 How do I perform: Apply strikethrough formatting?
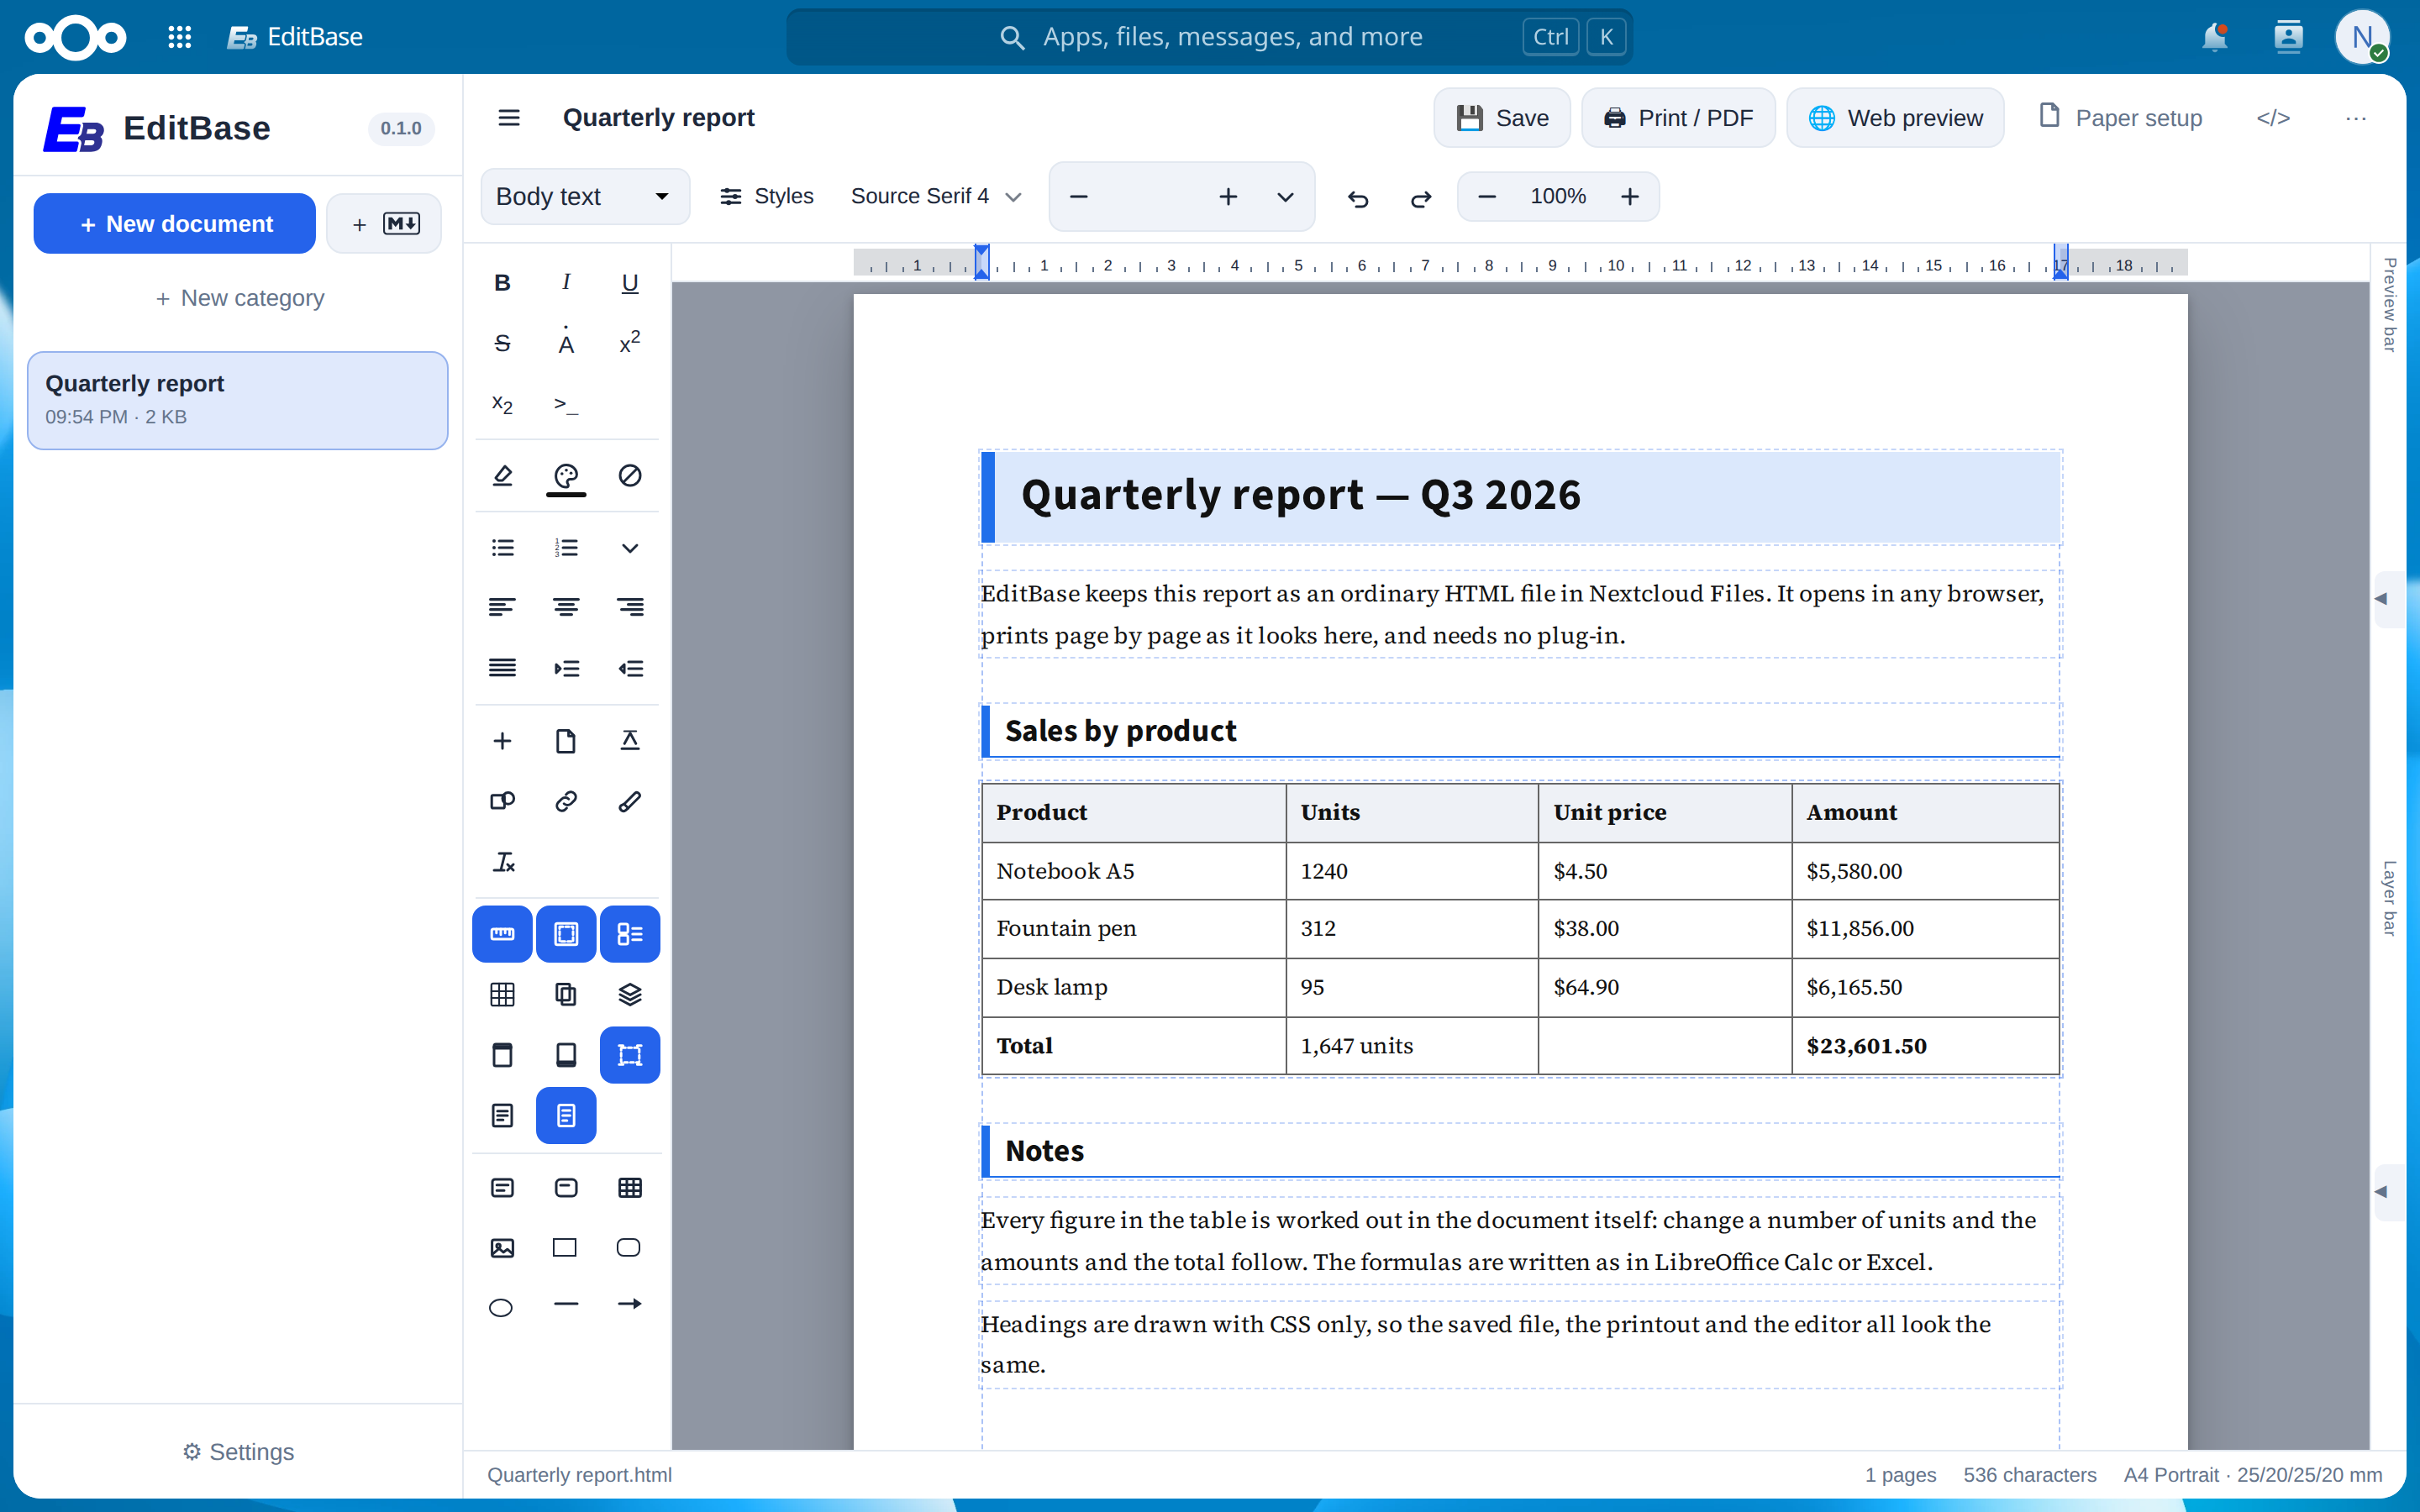tap(502, 343)
